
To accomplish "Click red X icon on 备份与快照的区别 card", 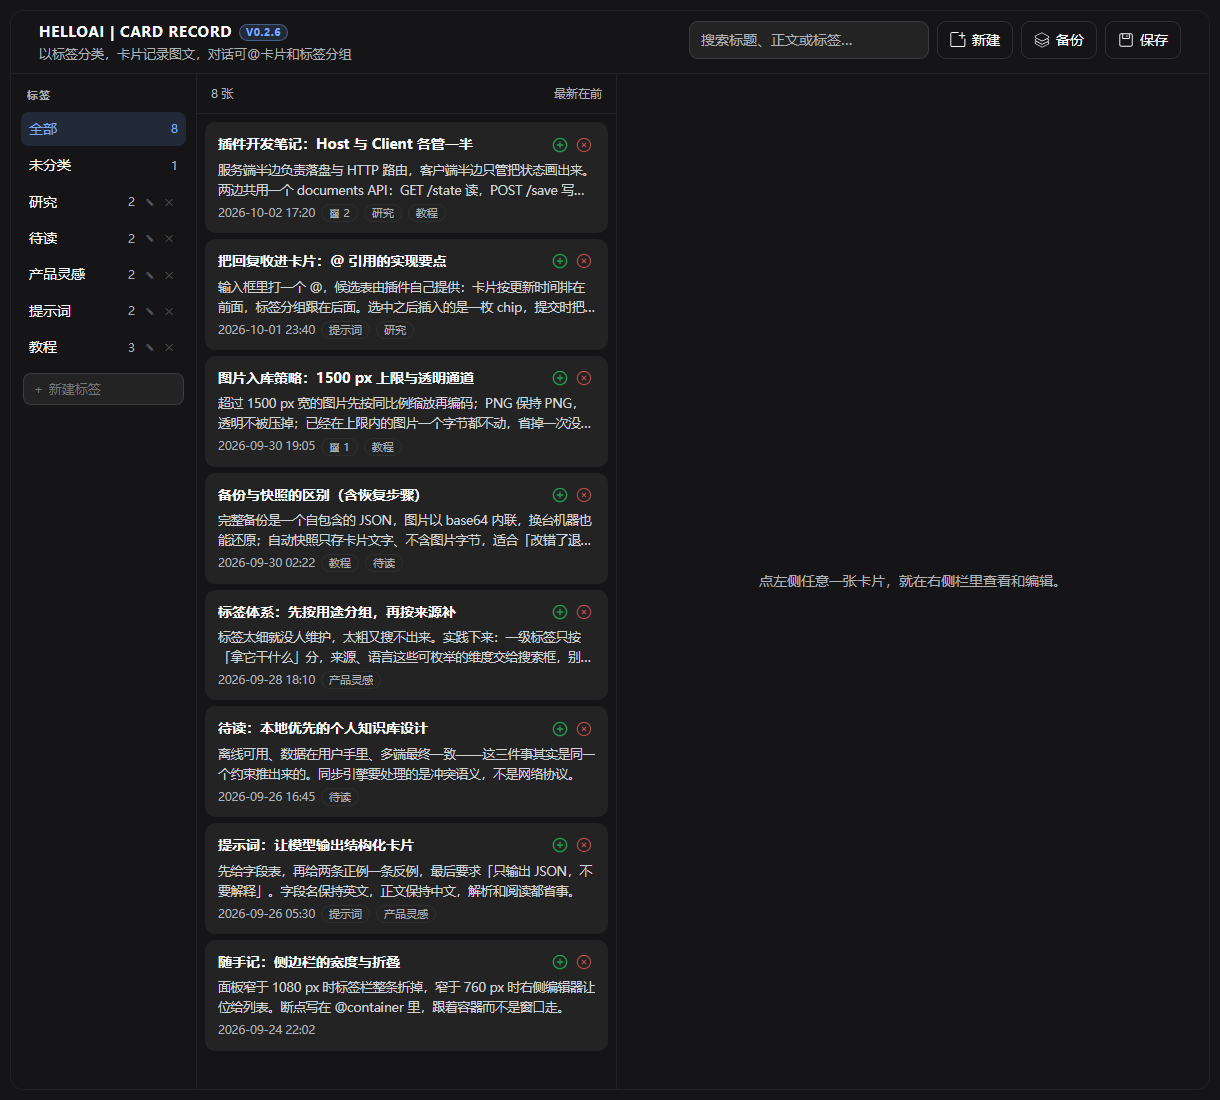I will pos(584,495).
